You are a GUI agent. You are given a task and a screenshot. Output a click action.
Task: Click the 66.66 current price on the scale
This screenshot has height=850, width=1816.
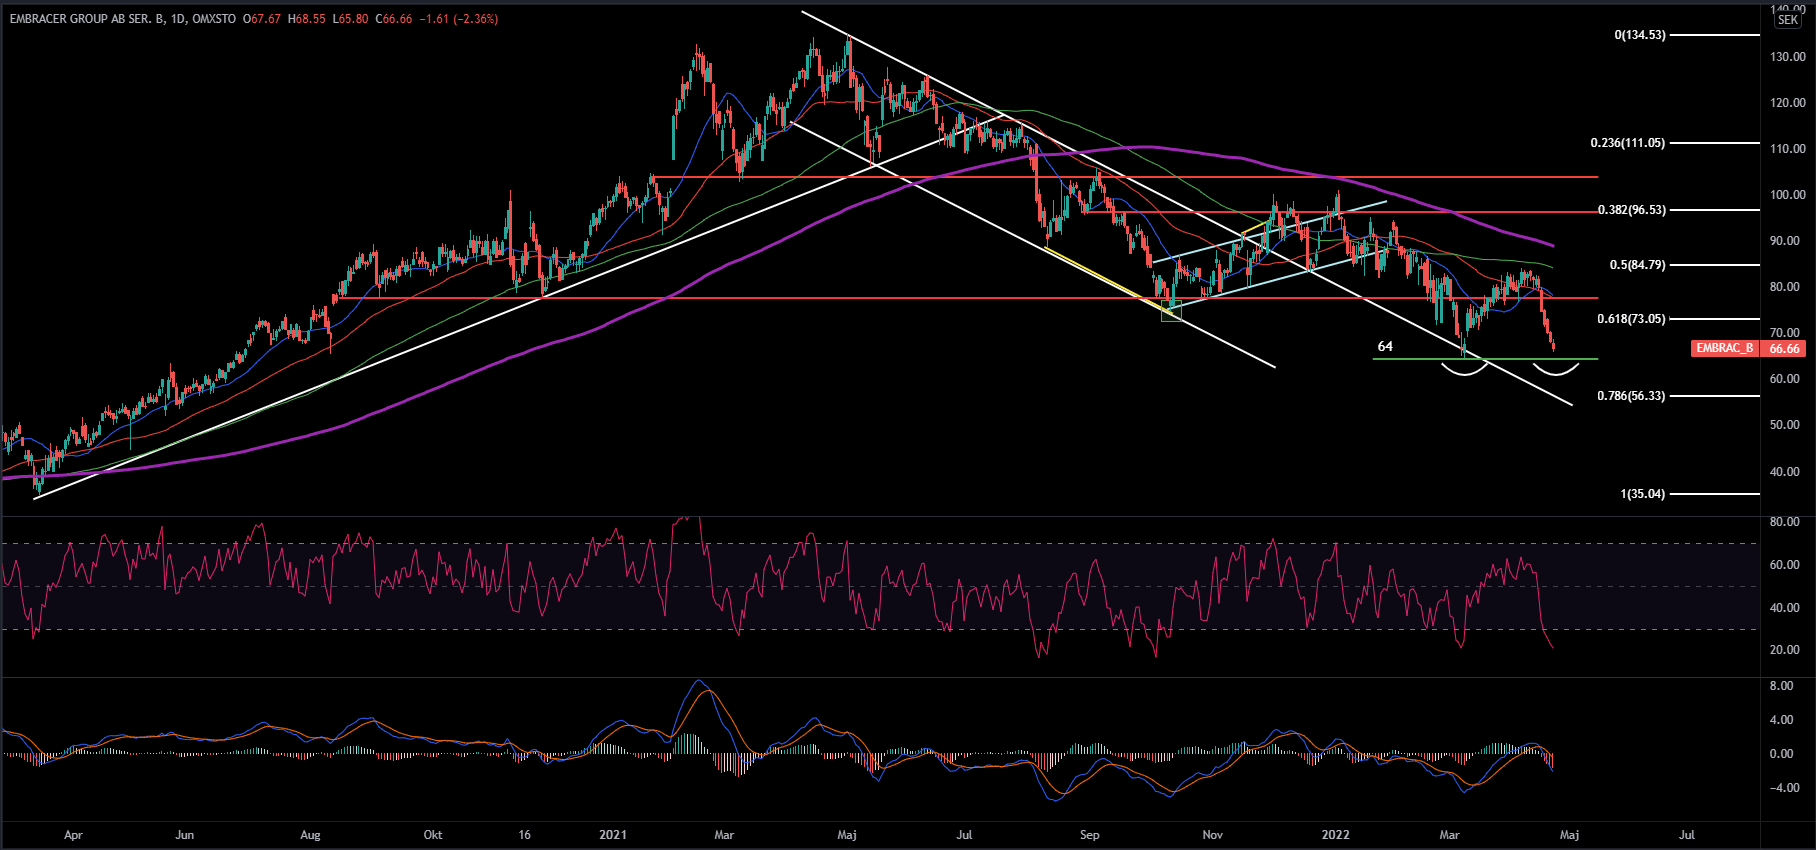[x=1785, y=349]
